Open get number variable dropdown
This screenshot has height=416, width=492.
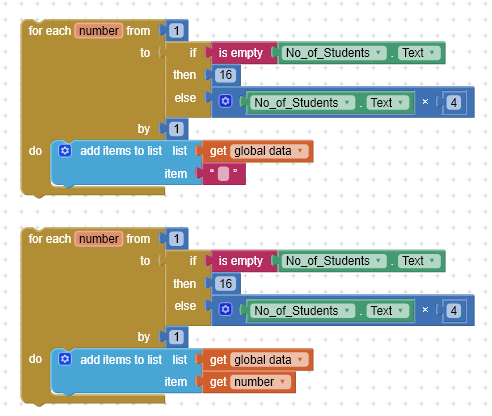click(260, 382)
